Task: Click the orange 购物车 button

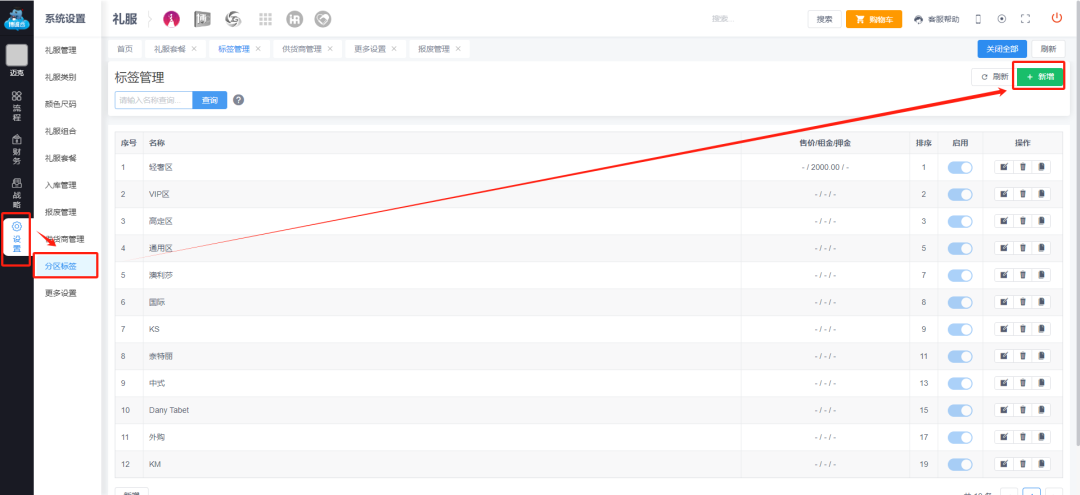Action: pyautogui.click(x=873, y=19)
